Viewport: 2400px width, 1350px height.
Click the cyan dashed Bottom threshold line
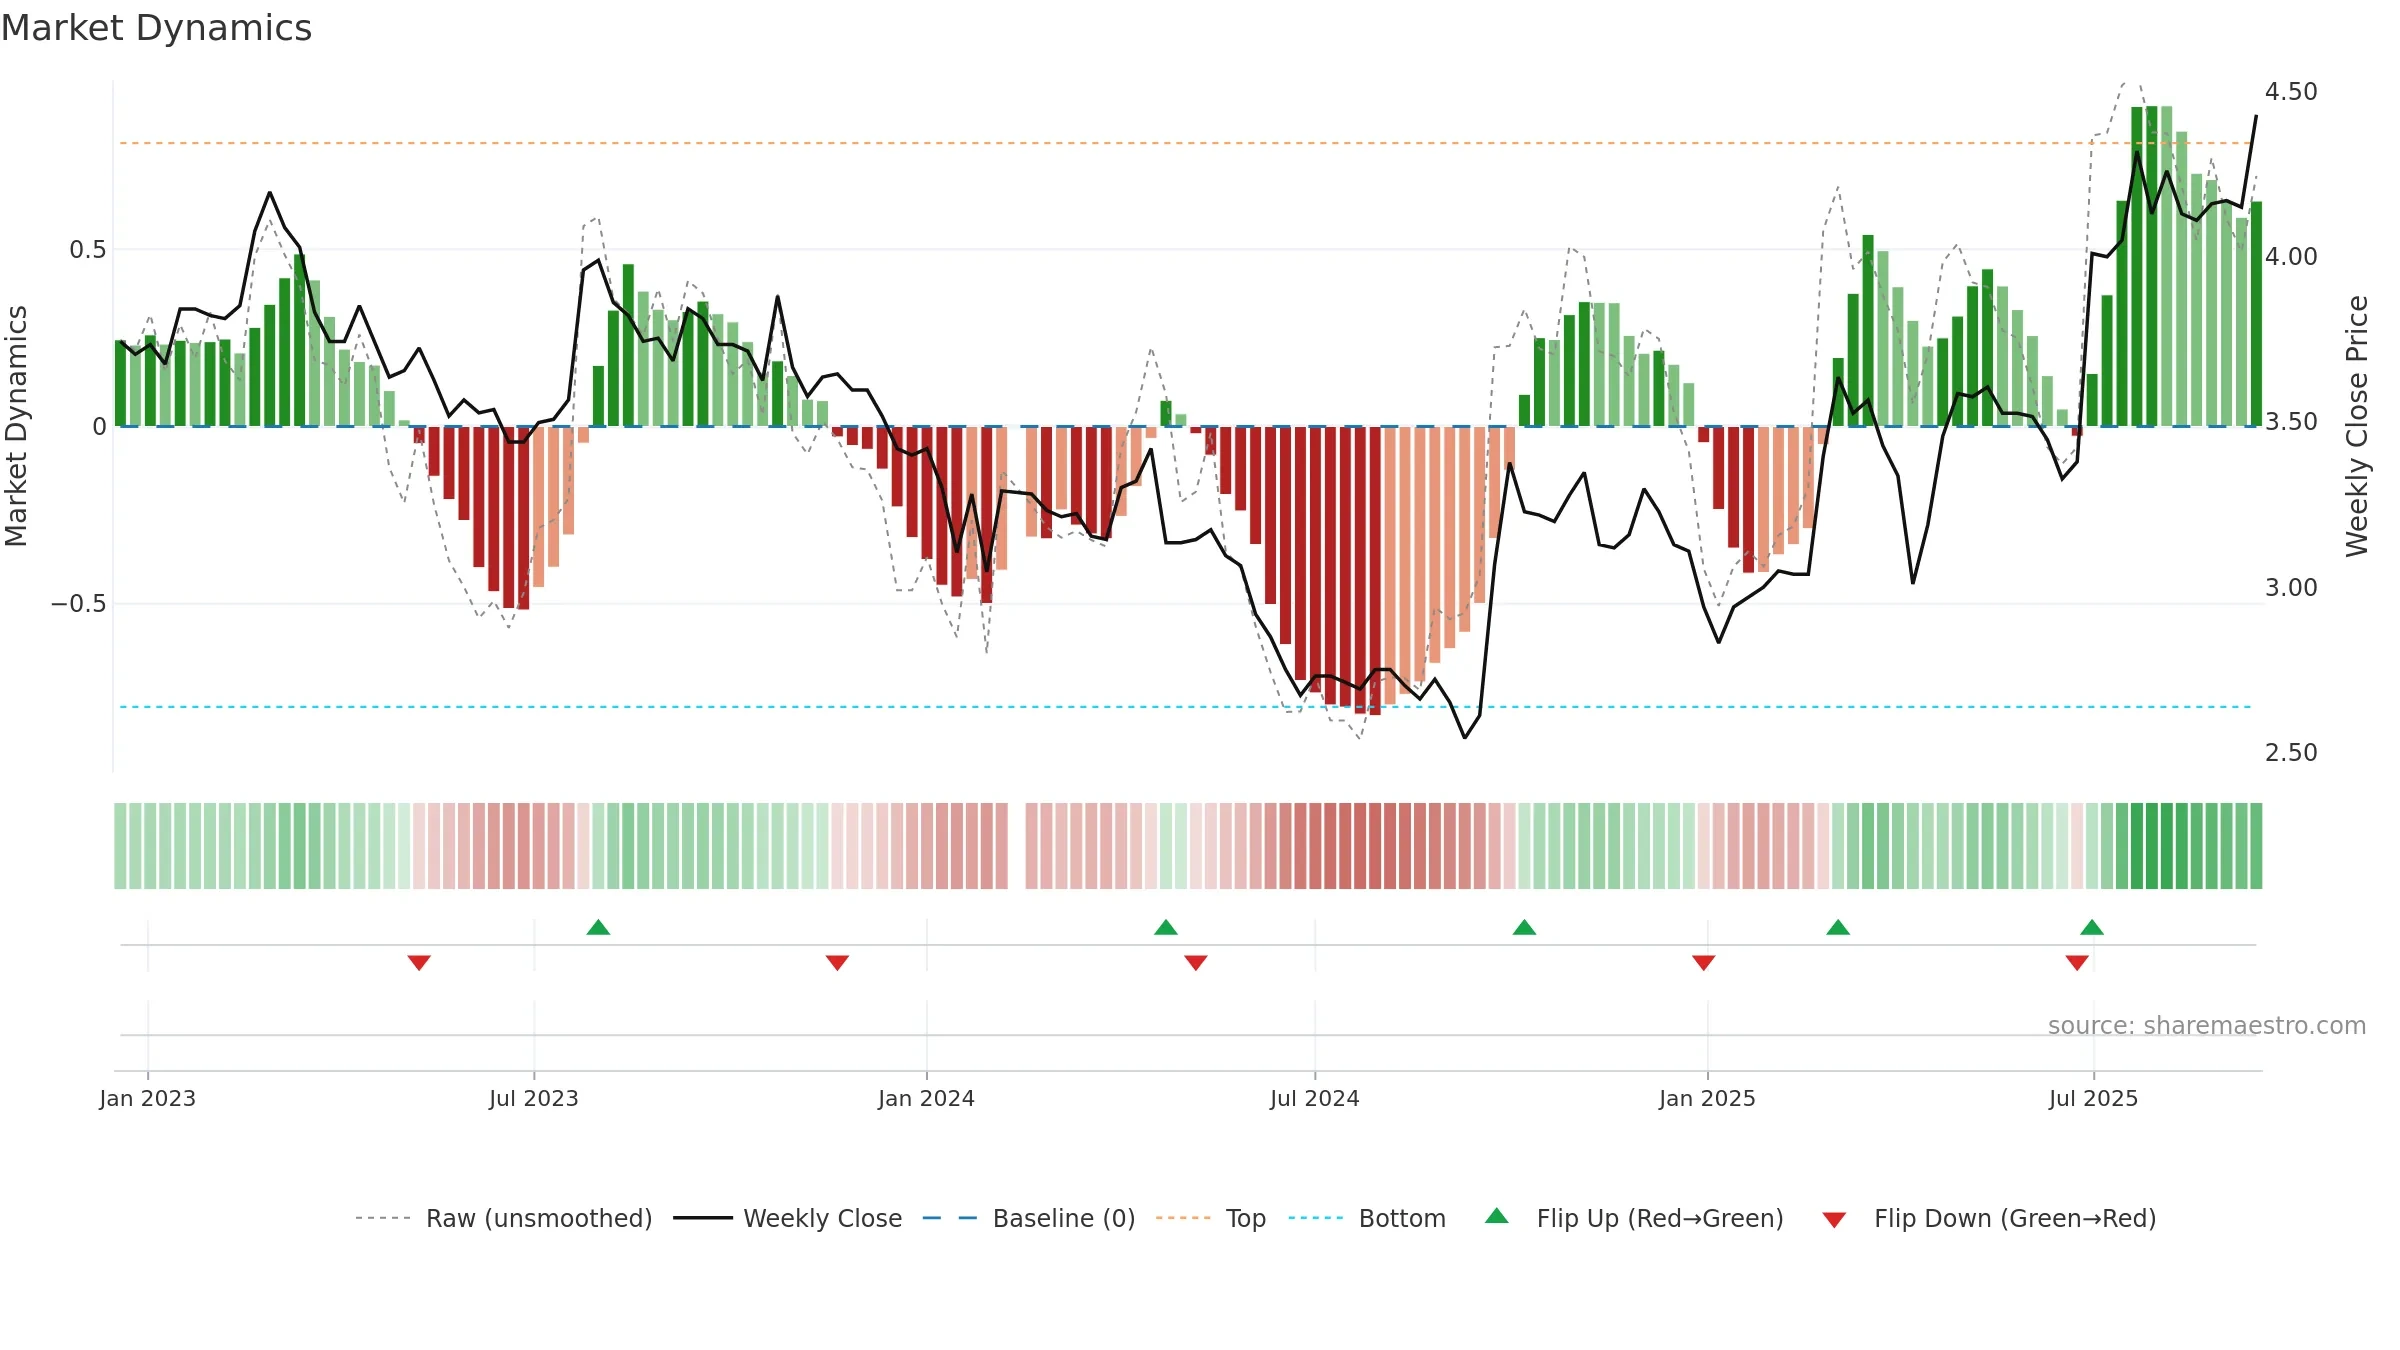pyautogui.click(x=1185, y=707)
